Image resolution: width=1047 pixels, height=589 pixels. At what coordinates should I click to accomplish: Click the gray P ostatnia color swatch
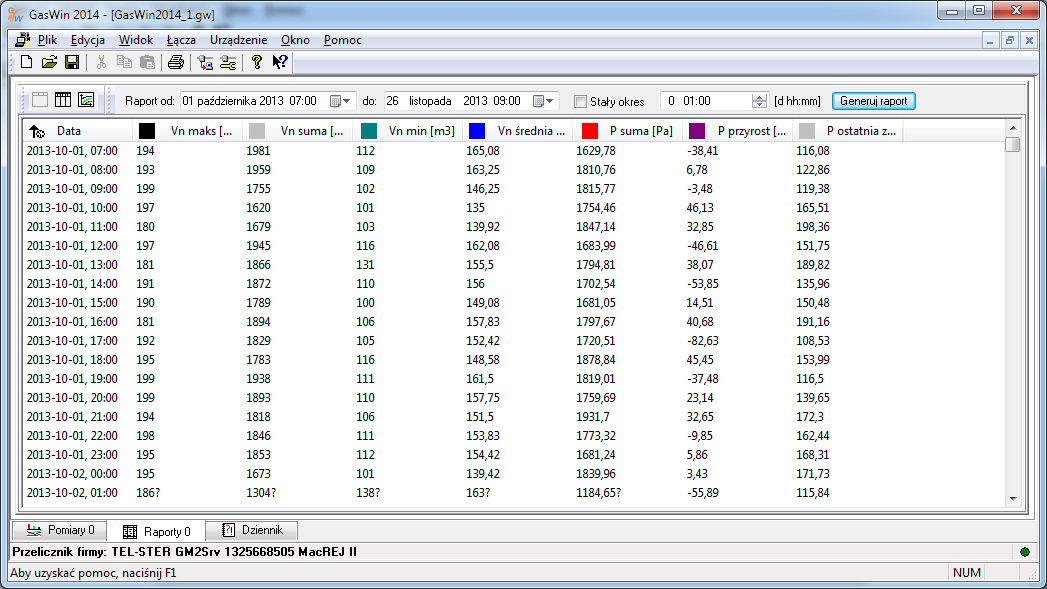pos(807,131)
